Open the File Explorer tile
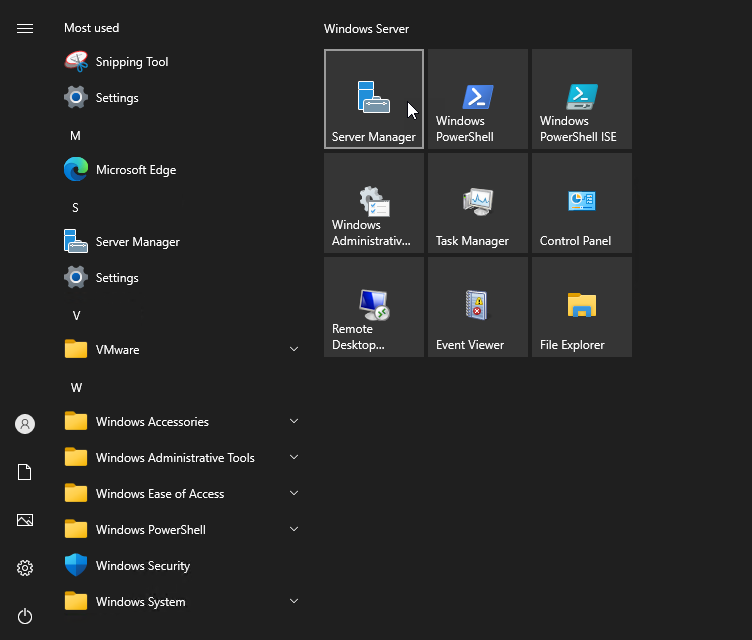The width and height of the screenshot is (752, 640). 582,307
